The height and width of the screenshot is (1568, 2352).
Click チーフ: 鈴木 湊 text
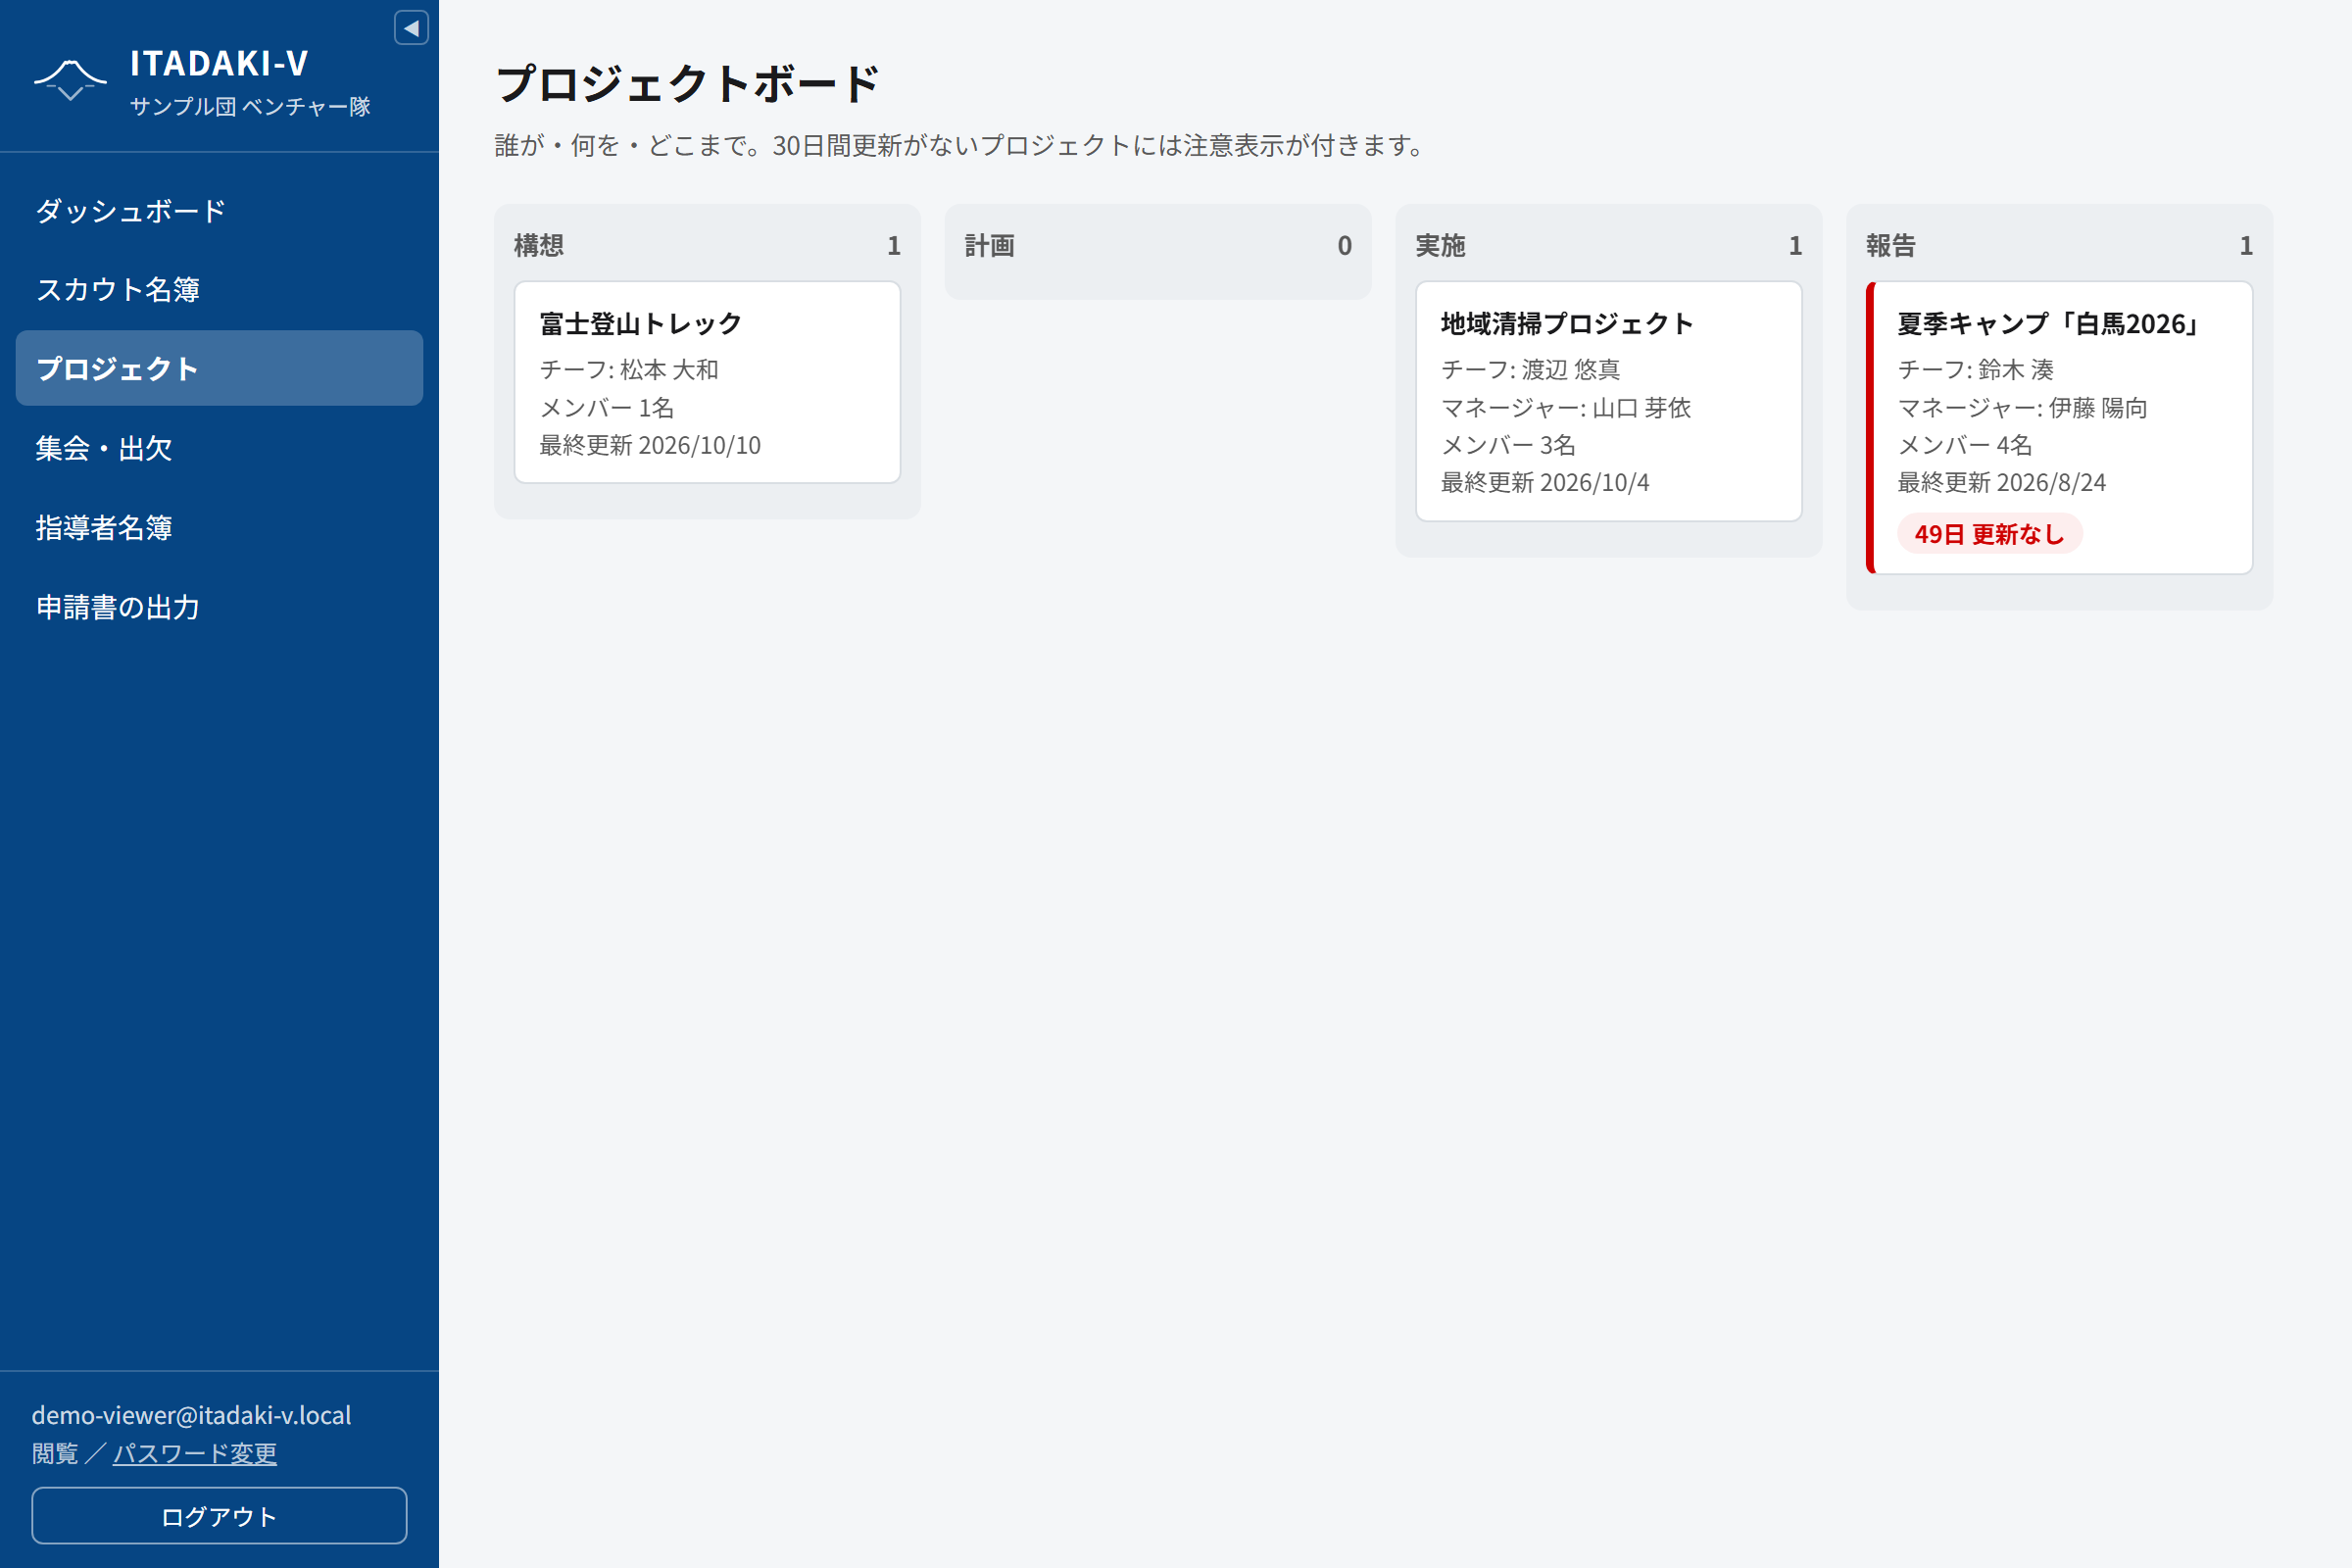[x=1976, y=370]
